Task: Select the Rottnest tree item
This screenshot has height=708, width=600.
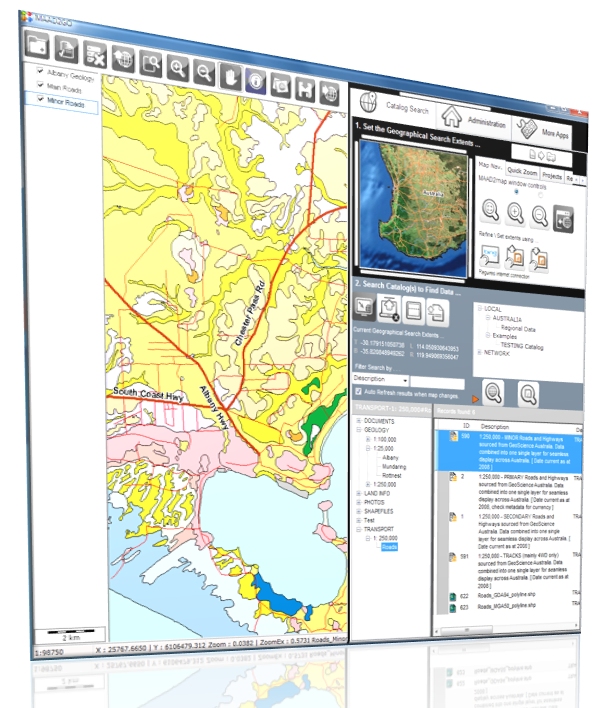Action: [391, 475]
